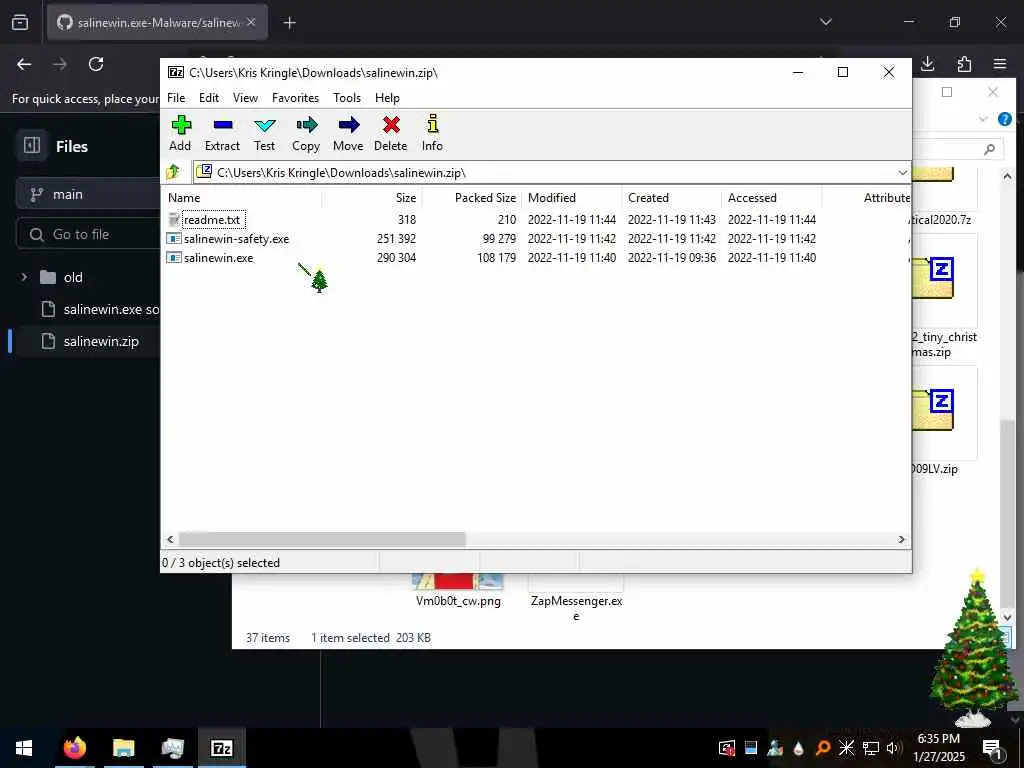The width and height of the screenshot is (1024, 768).
Task: Open the Firefox View icon
Action: click(20, 22)
